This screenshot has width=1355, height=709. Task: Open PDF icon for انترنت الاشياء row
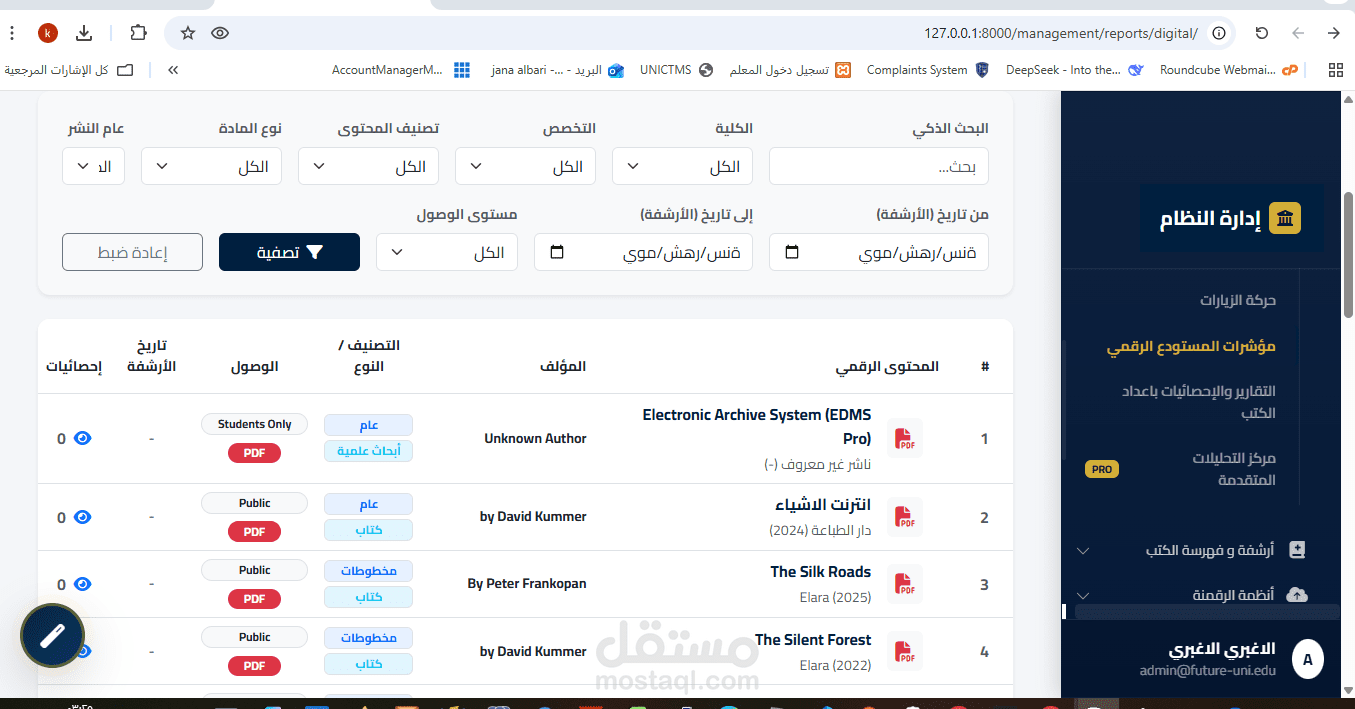[904, 517]
